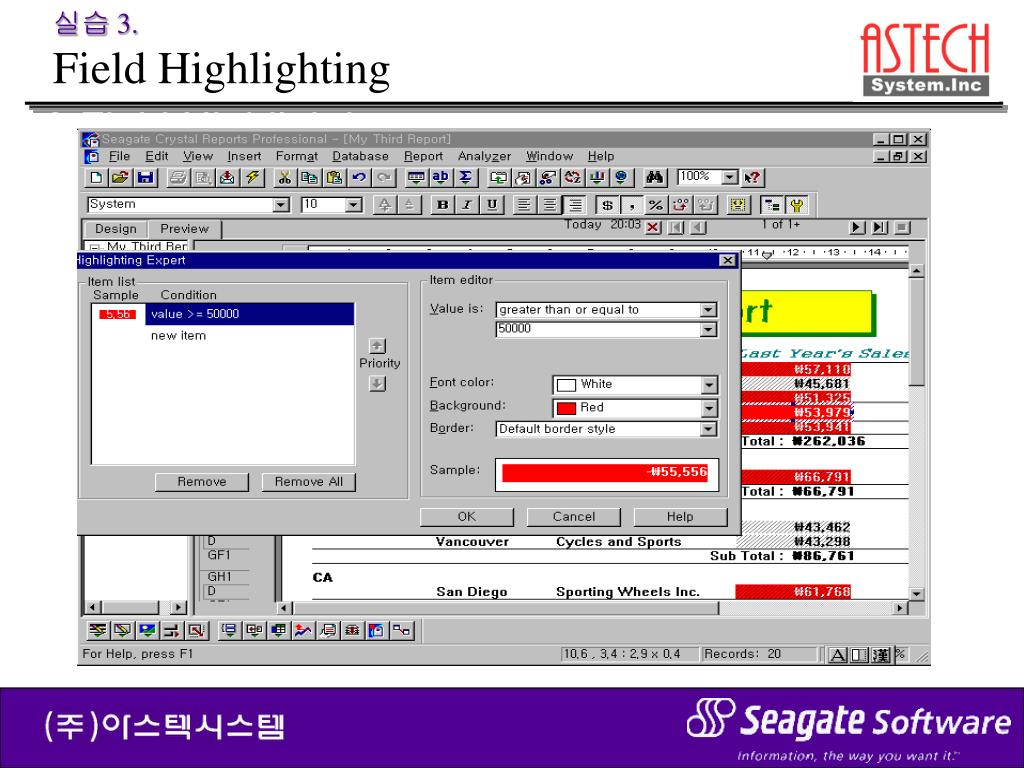Click the Priority down arrow button

(377, 384)
